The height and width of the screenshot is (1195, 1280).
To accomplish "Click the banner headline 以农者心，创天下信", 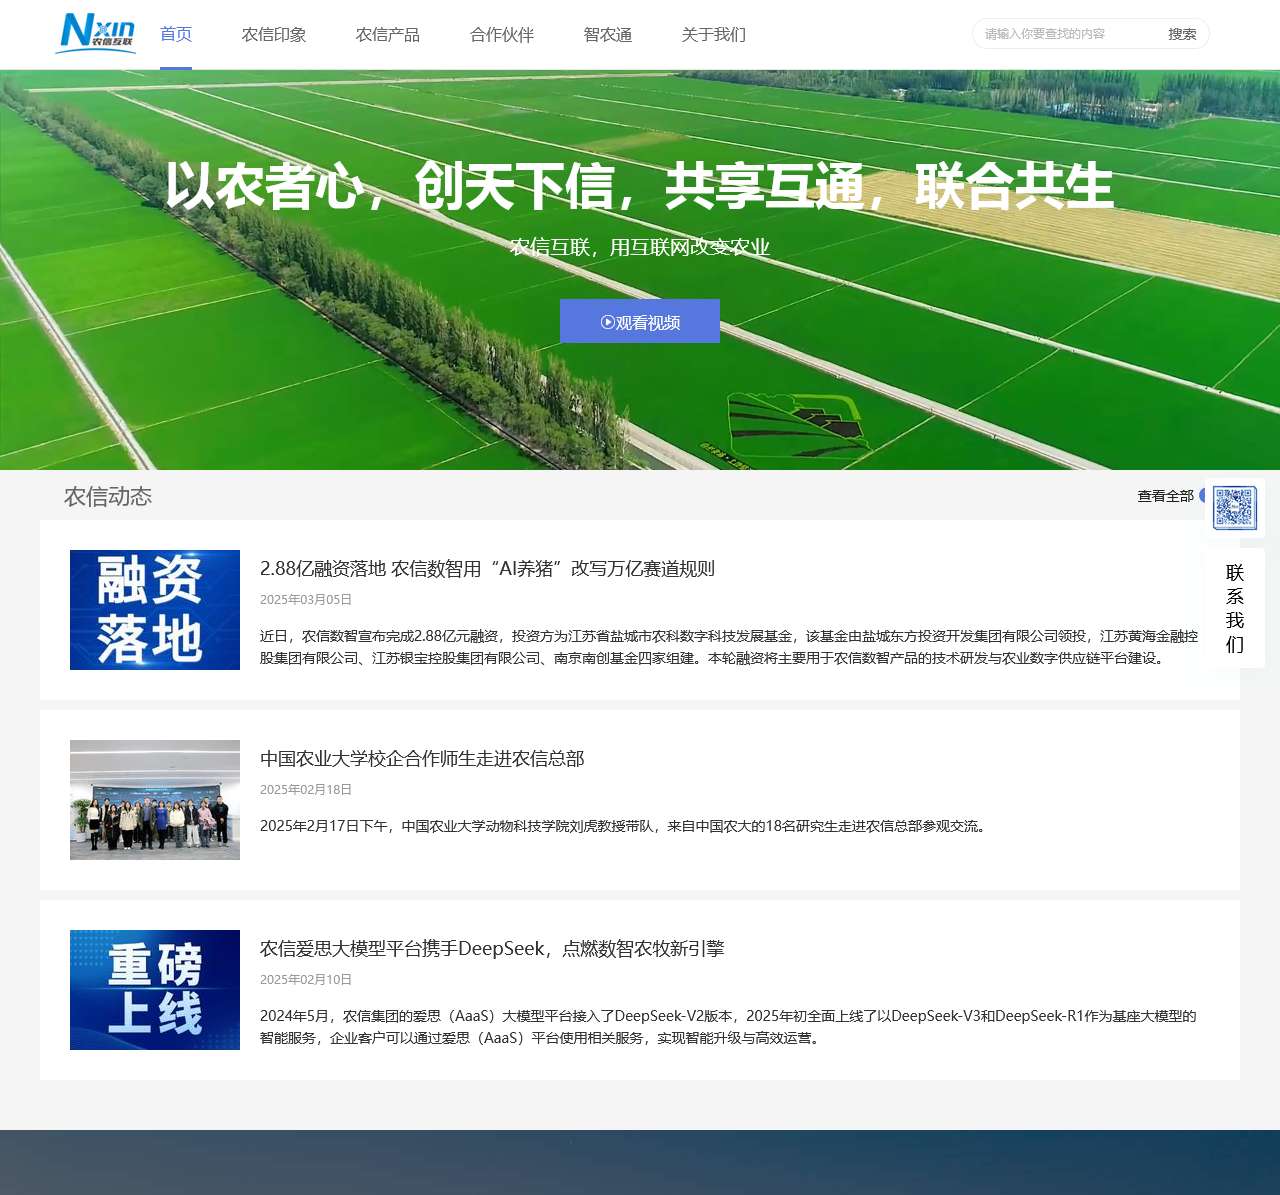I will [x=640, y=186].
